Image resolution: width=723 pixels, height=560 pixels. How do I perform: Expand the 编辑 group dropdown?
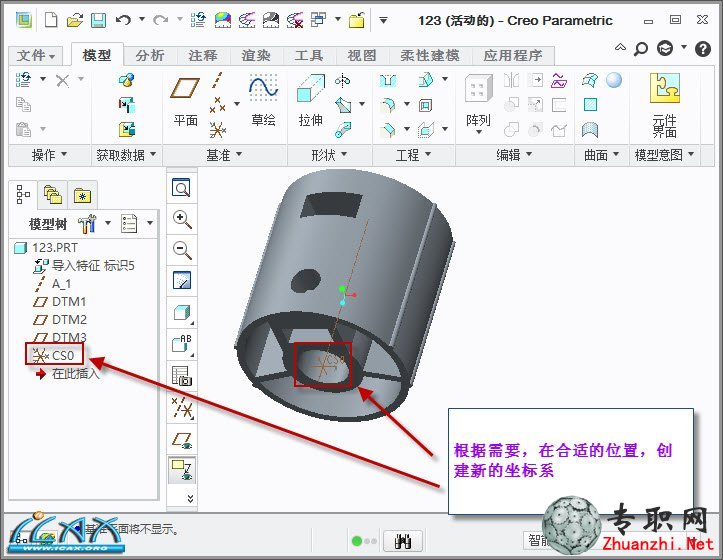pos(514,155)
